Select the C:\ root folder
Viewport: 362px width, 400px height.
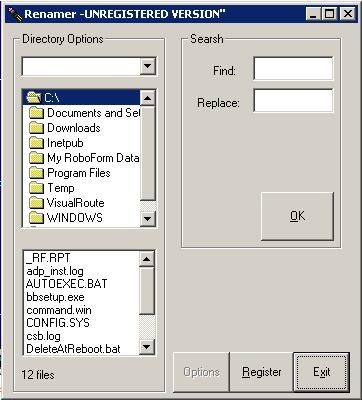[82, 98]
